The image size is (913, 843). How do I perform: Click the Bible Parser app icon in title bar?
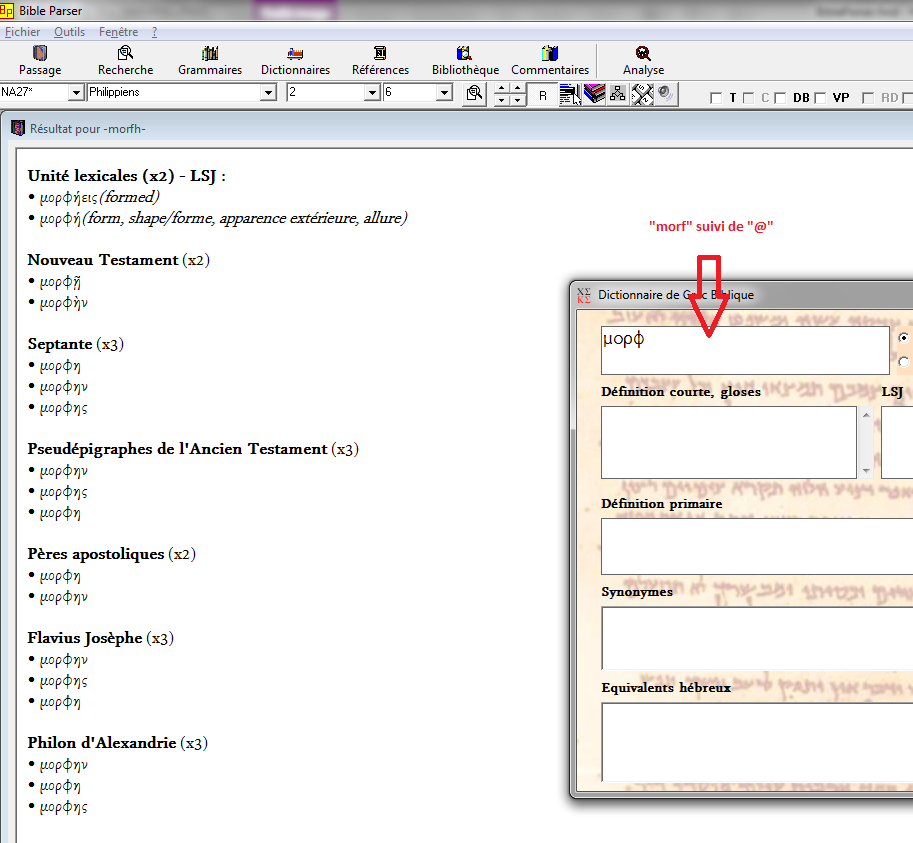click(x=6, y=10)
